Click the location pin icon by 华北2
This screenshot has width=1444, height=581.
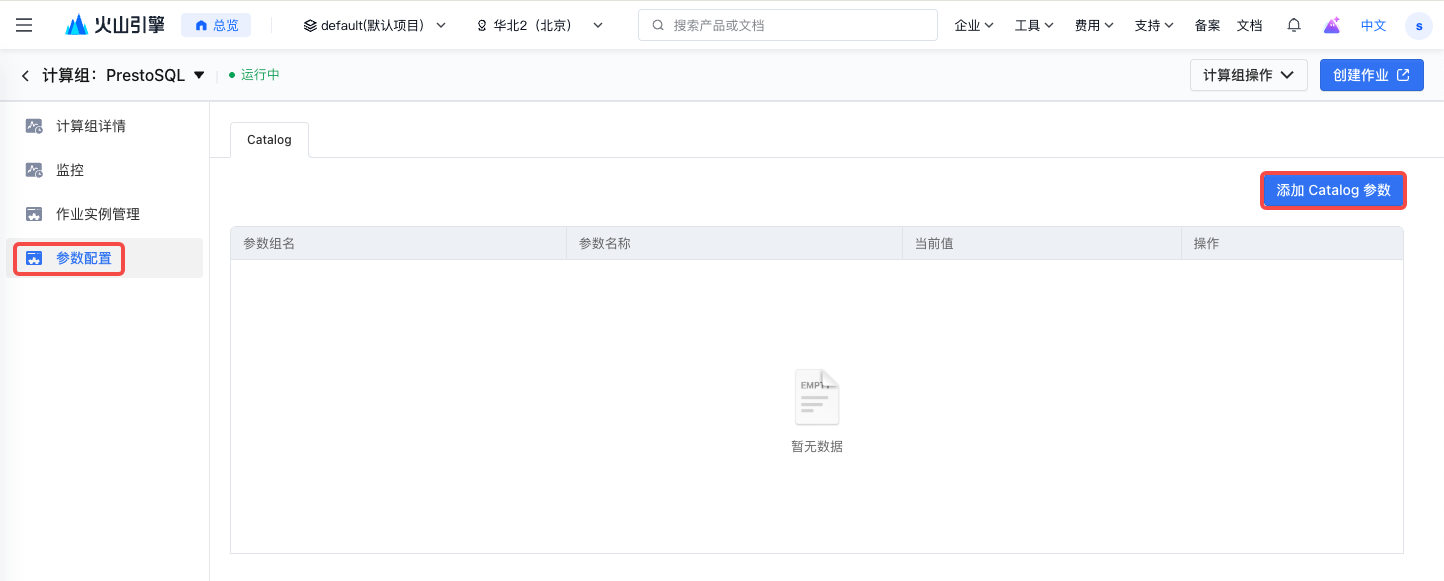coord(482,25)
